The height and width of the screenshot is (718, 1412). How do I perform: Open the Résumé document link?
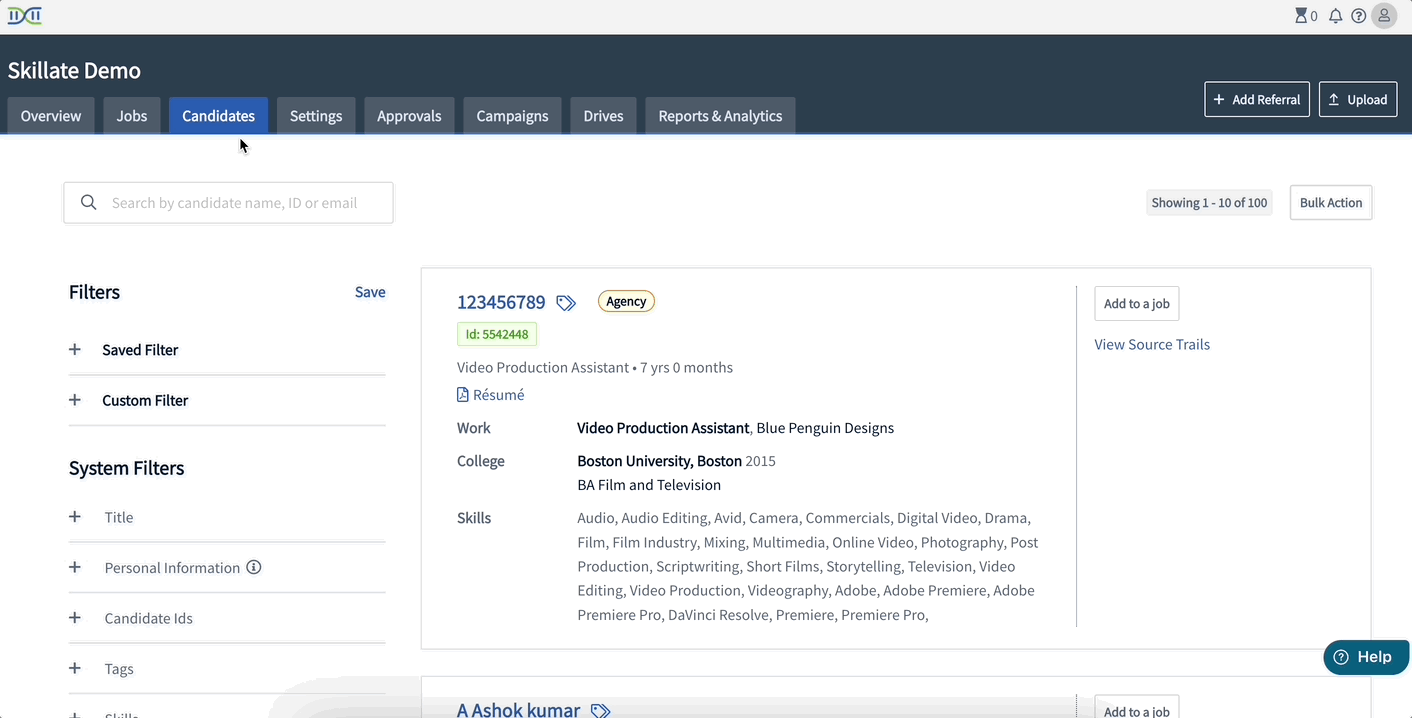tap(491, 395)
